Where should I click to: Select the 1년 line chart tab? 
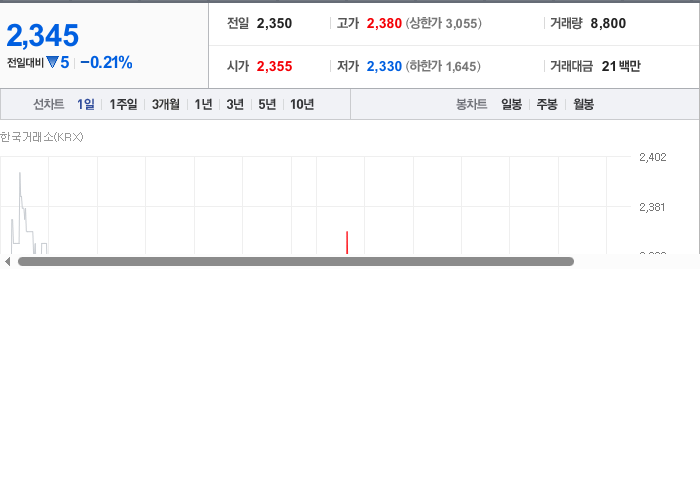(x=203, y=104)
